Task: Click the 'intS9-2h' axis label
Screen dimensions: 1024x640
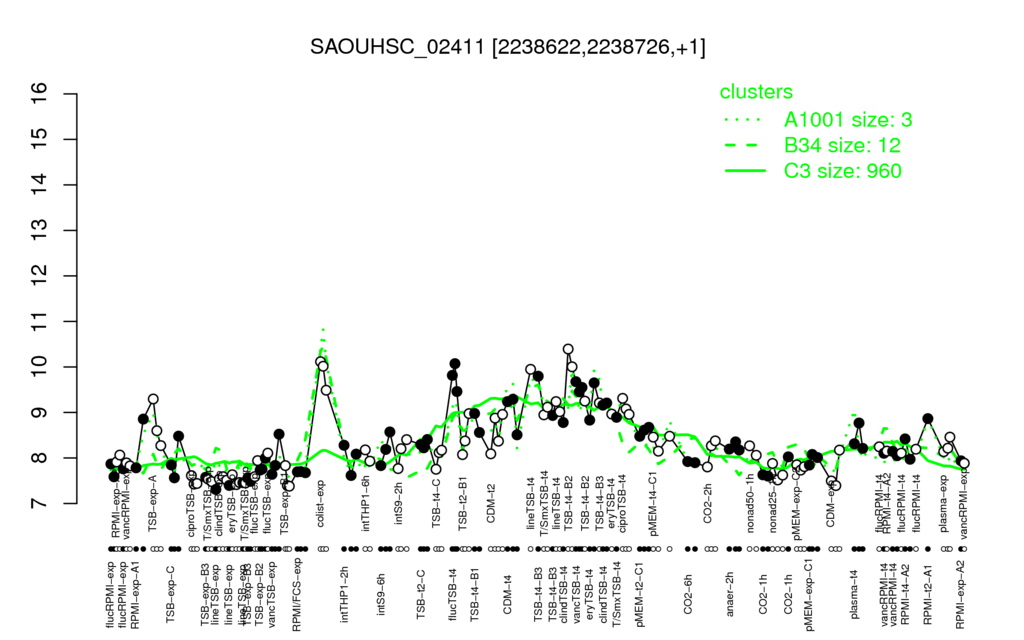Action: (x=398, y=504)
